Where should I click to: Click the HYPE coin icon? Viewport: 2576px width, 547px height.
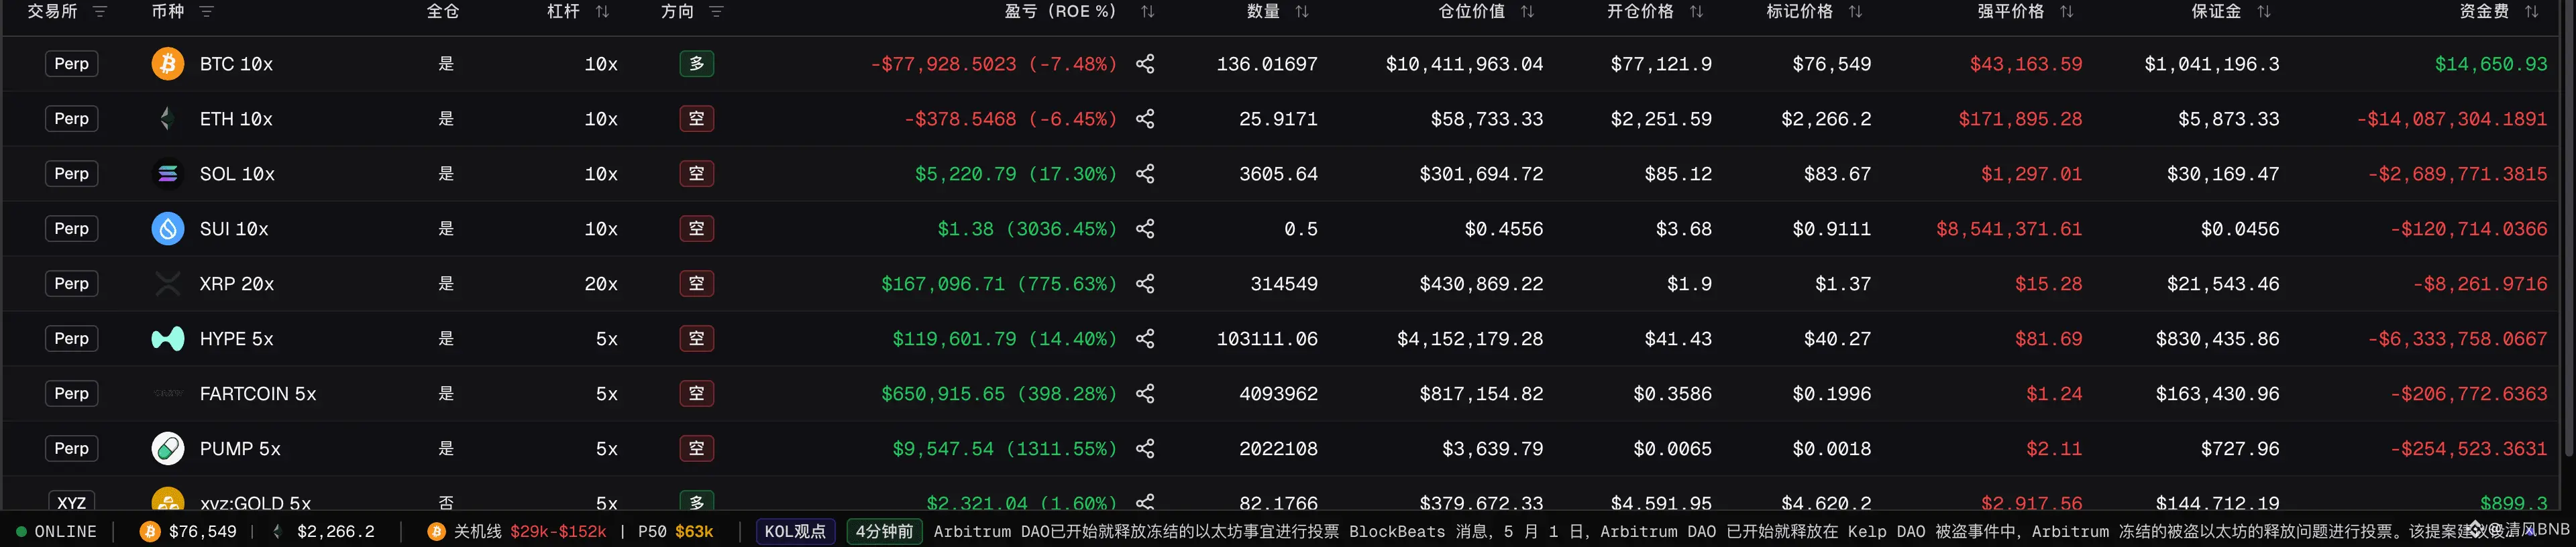click(168, 339)
